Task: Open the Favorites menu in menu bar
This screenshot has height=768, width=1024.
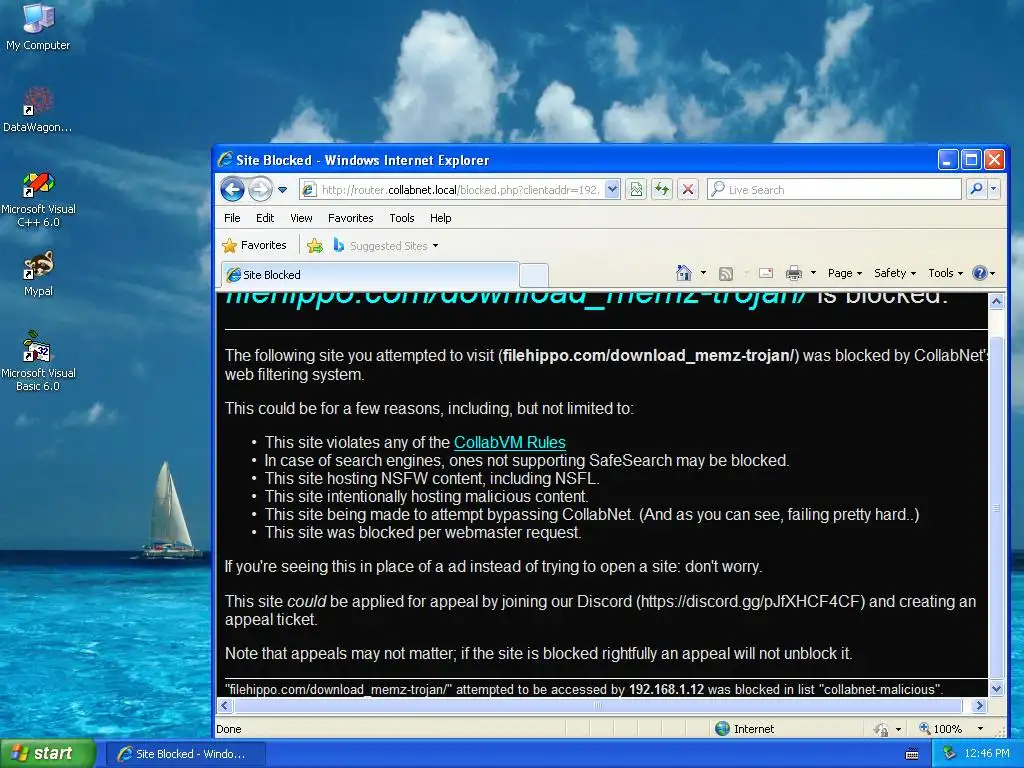Action: (351, 218)
